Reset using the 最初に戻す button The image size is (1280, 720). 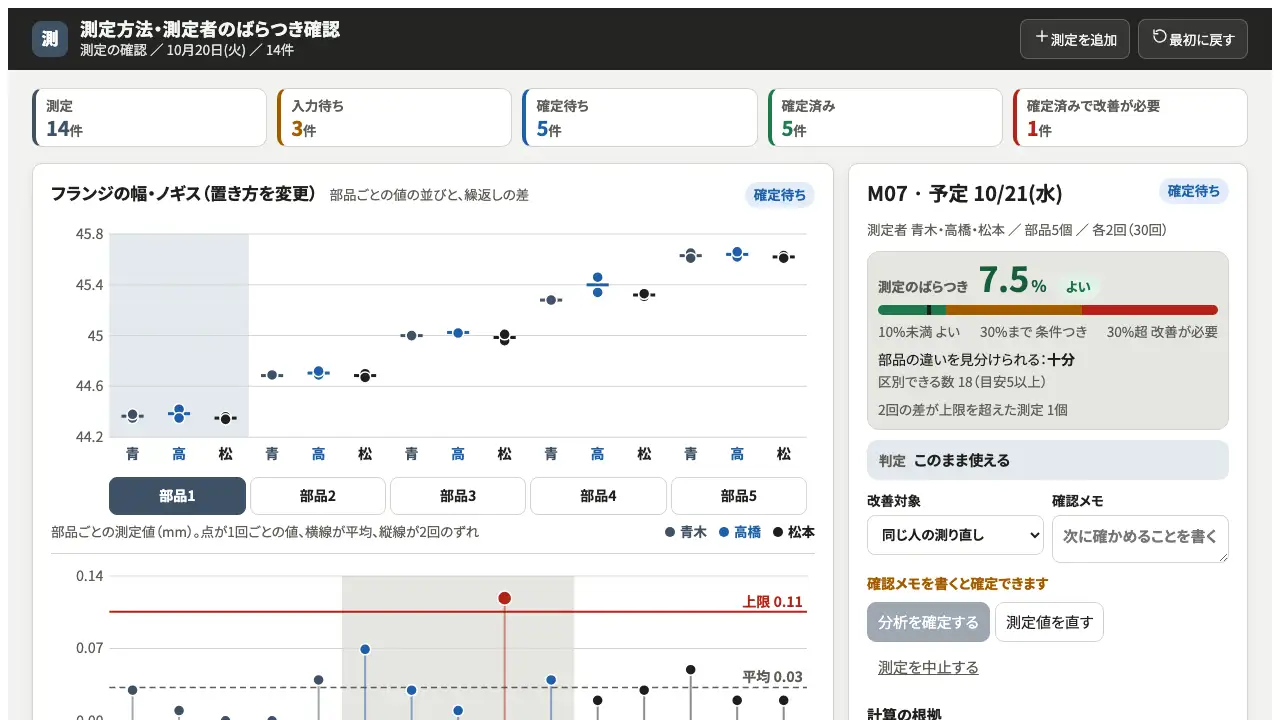pos(1193,39)
